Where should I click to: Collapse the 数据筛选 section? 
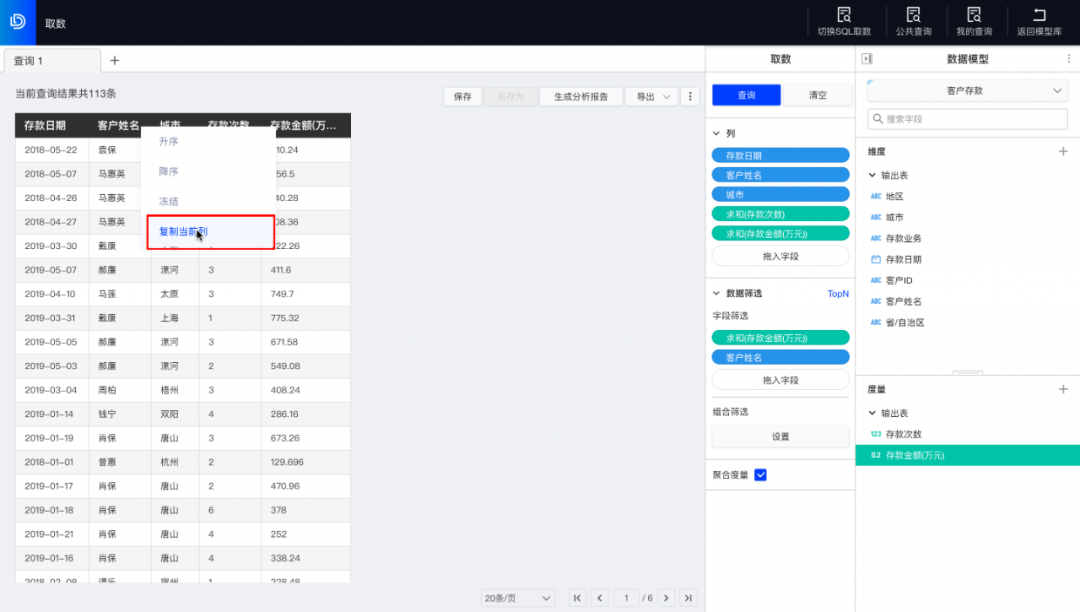click(x=716, y=293)
